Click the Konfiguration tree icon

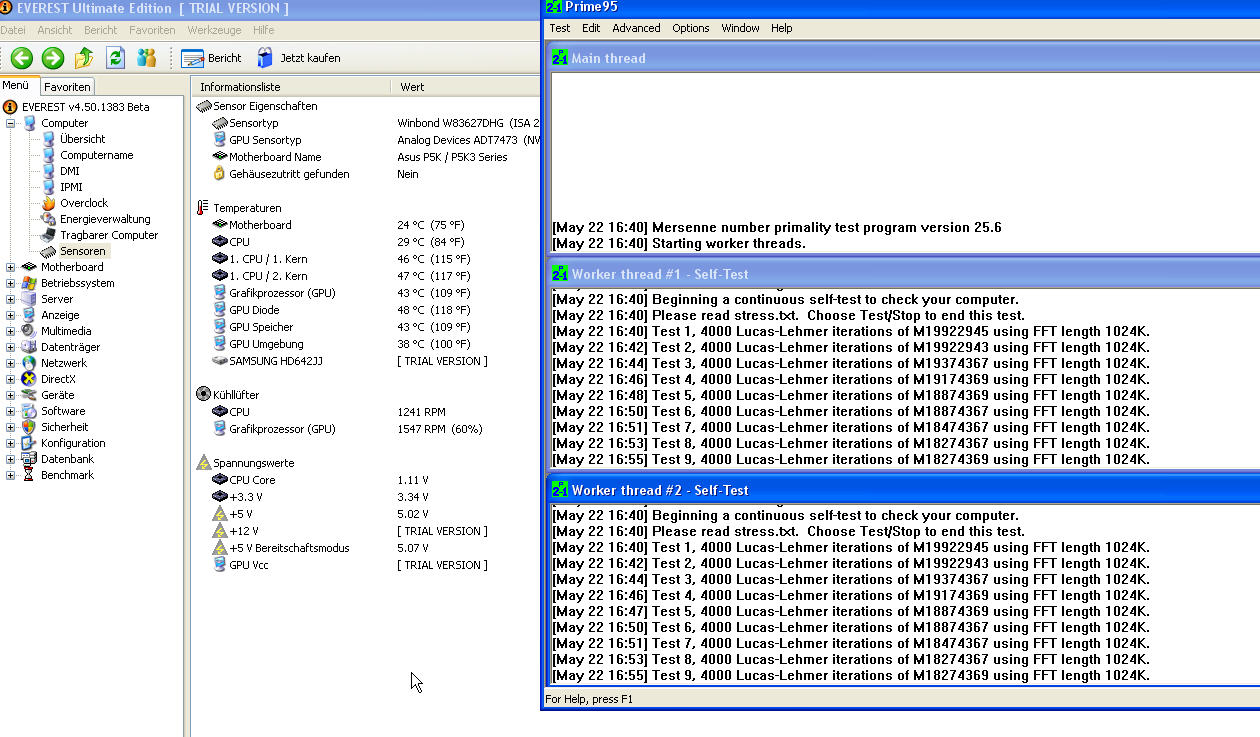tap(29, 443)
